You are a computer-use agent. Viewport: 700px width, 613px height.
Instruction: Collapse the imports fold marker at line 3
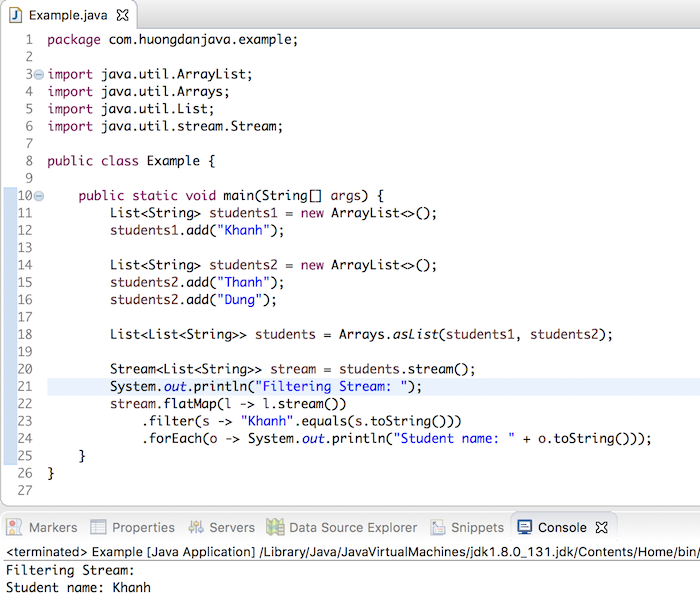tap(39, 74)
